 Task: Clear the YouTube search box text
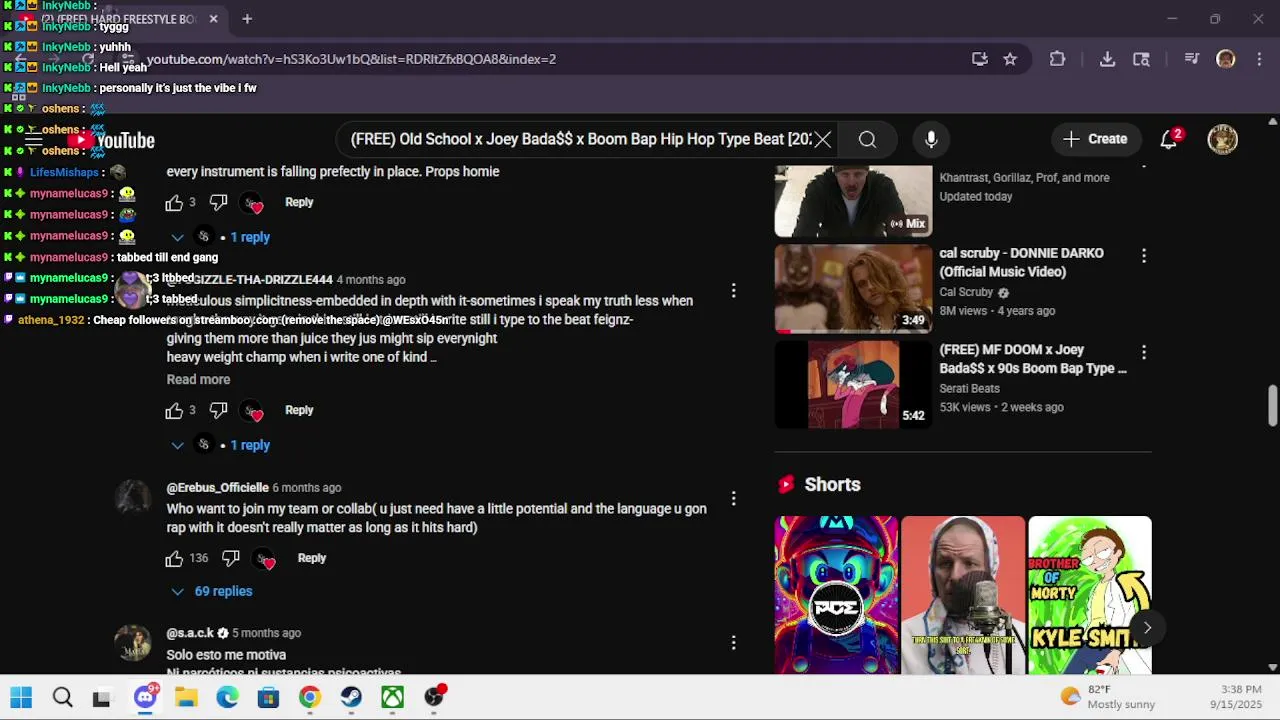click(x=822, y=140)
